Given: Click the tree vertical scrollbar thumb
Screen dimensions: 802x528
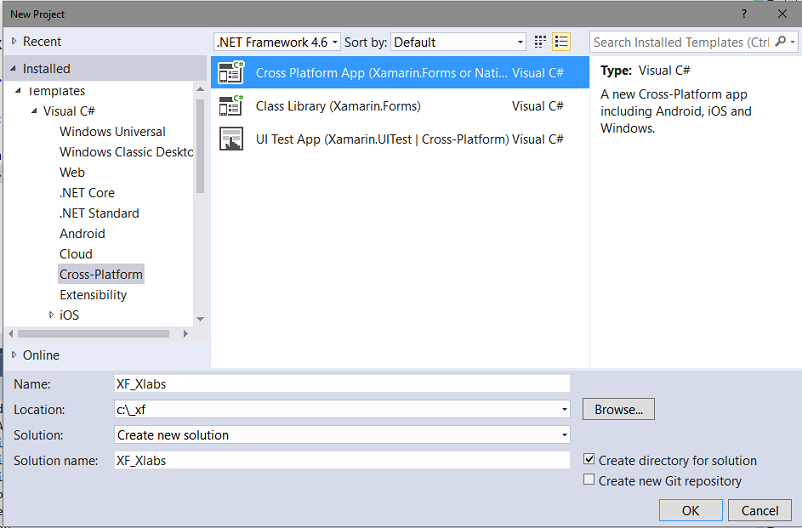Looking at the screenshot, I should tap(200, 146).
